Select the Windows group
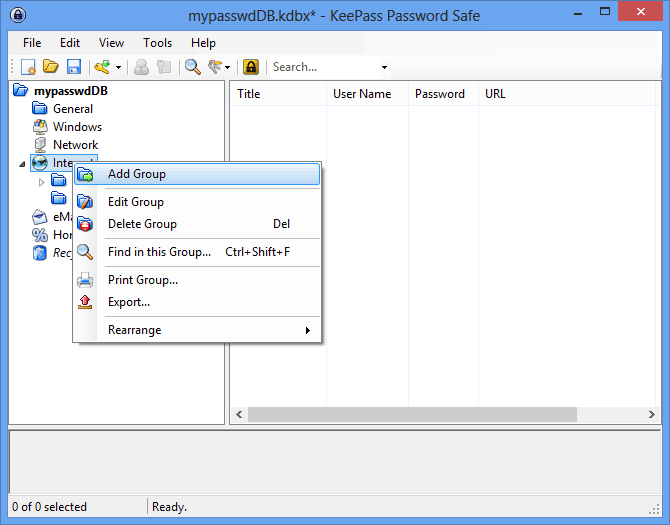The height and width of the screenshot is (525, 670). click(x=77, y=126)
